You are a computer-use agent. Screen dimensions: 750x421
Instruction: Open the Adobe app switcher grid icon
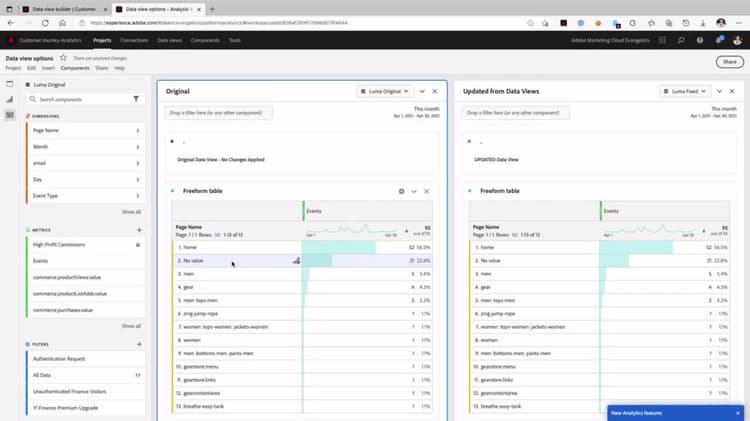(x=662, y=40)
